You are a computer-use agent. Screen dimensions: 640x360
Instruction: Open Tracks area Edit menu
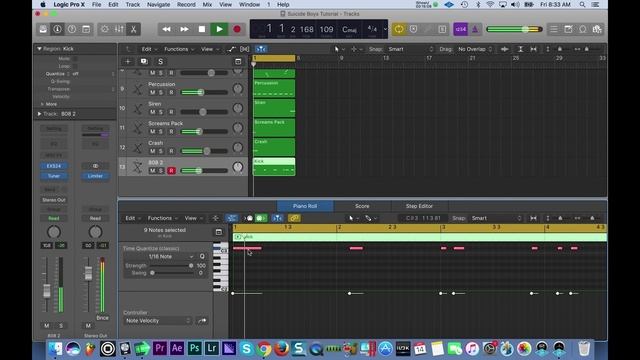[x=149, y=49]
